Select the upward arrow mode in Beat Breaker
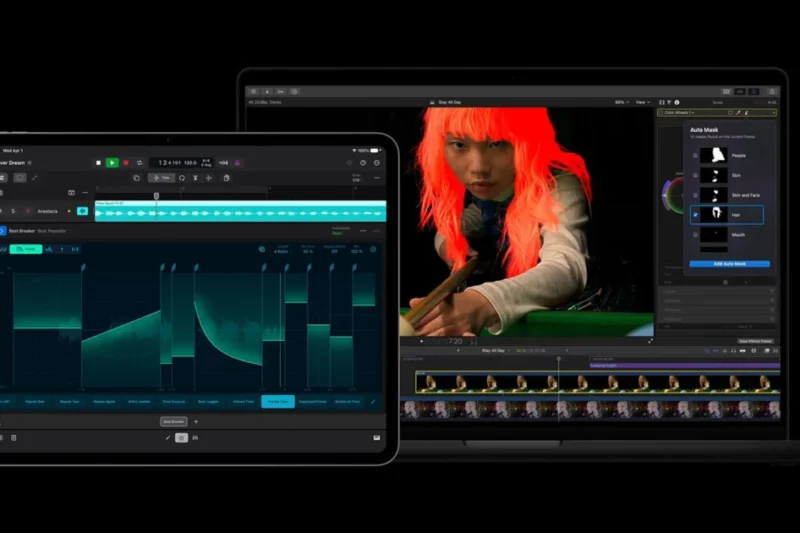This screenshot has height=533, width=800. 62,249
